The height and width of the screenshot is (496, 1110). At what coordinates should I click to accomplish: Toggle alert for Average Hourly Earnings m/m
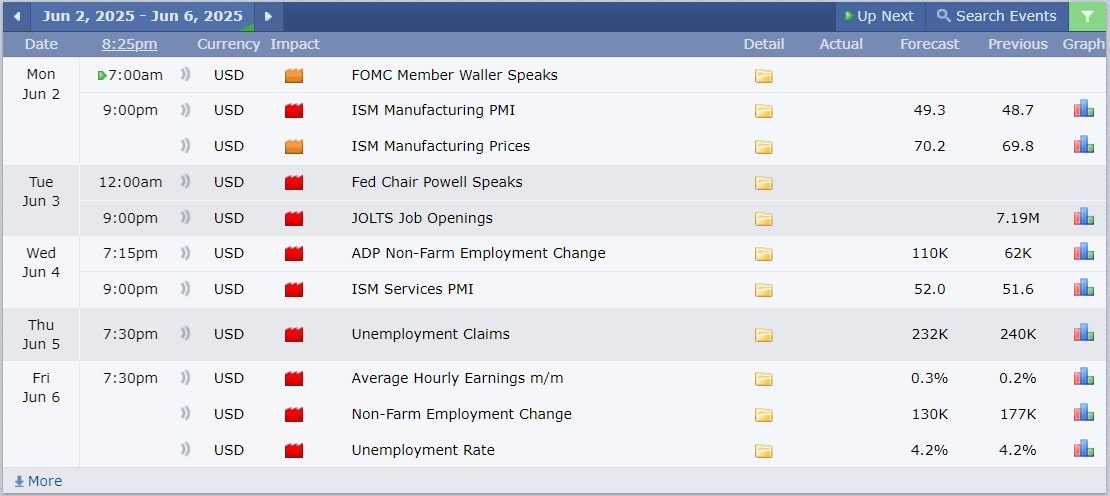pyautogui.click(x=185, y=377)
